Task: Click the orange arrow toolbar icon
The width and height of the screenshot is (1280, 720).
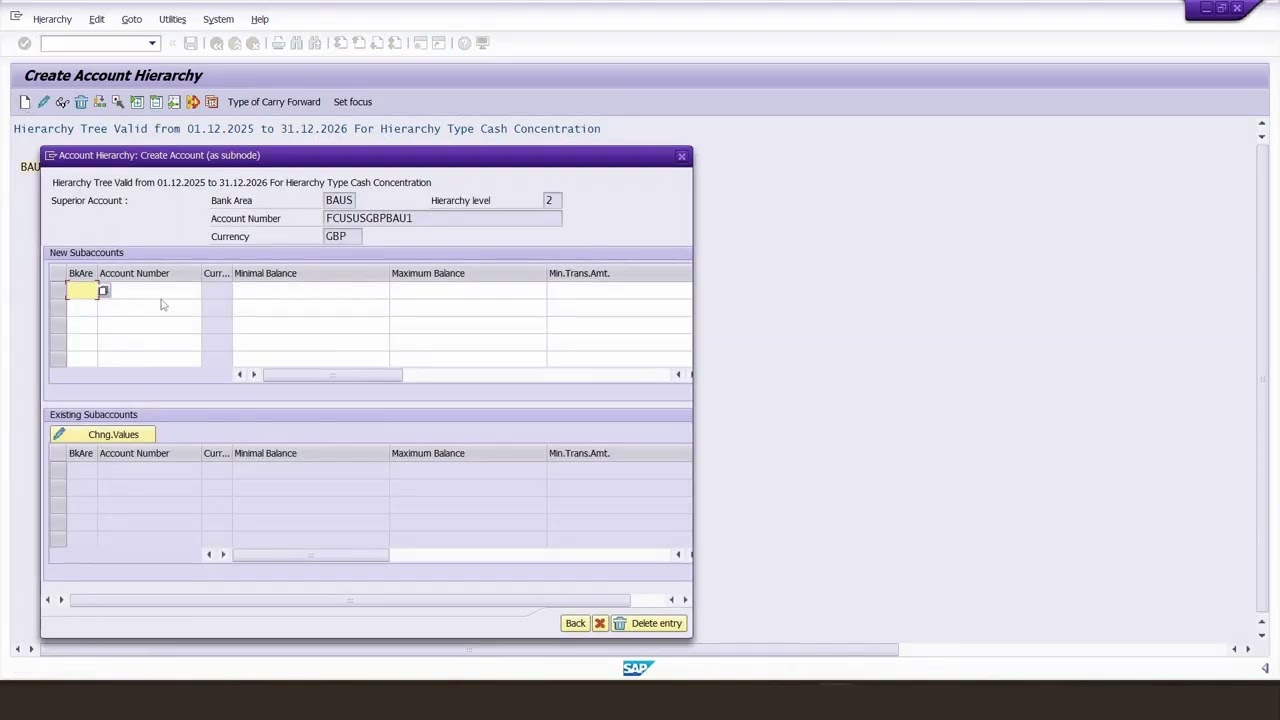Action: point(193,102)
